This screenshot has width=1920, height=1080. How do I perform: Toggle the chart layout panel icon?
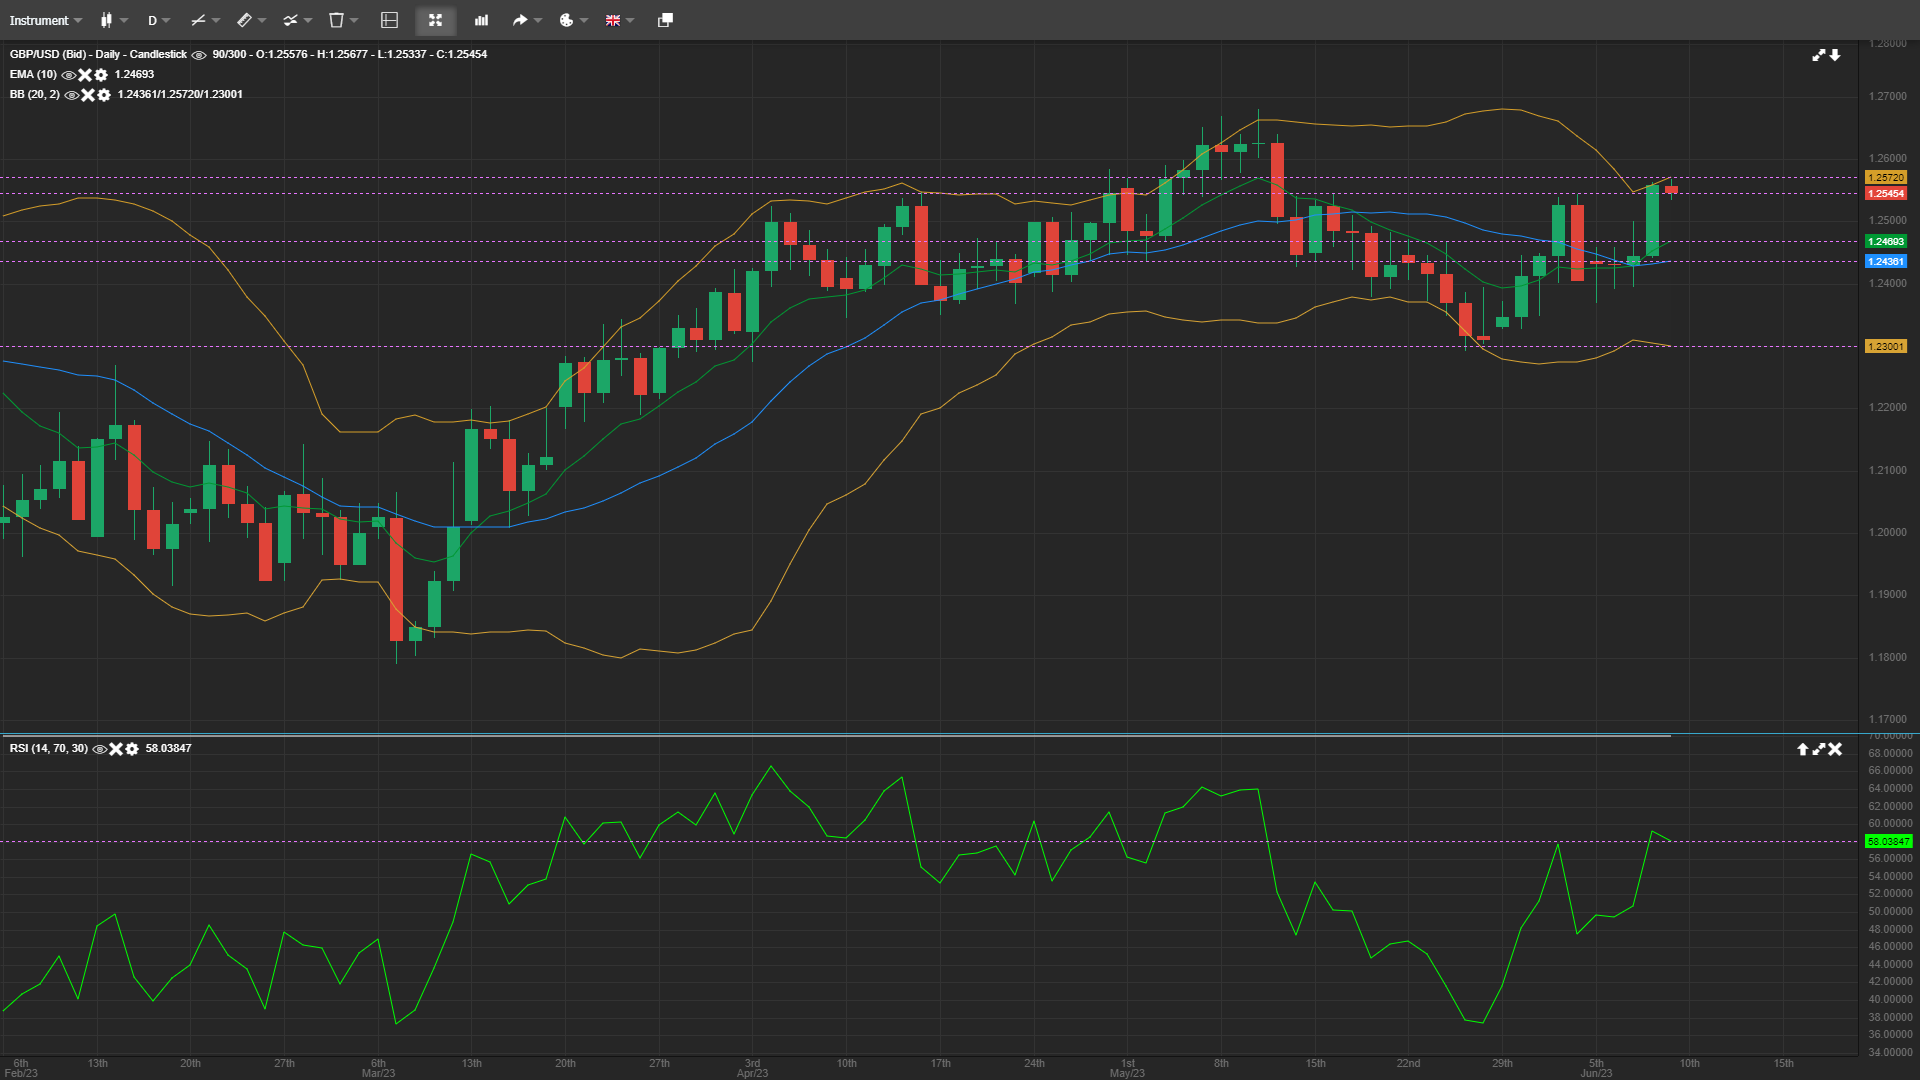390,20
